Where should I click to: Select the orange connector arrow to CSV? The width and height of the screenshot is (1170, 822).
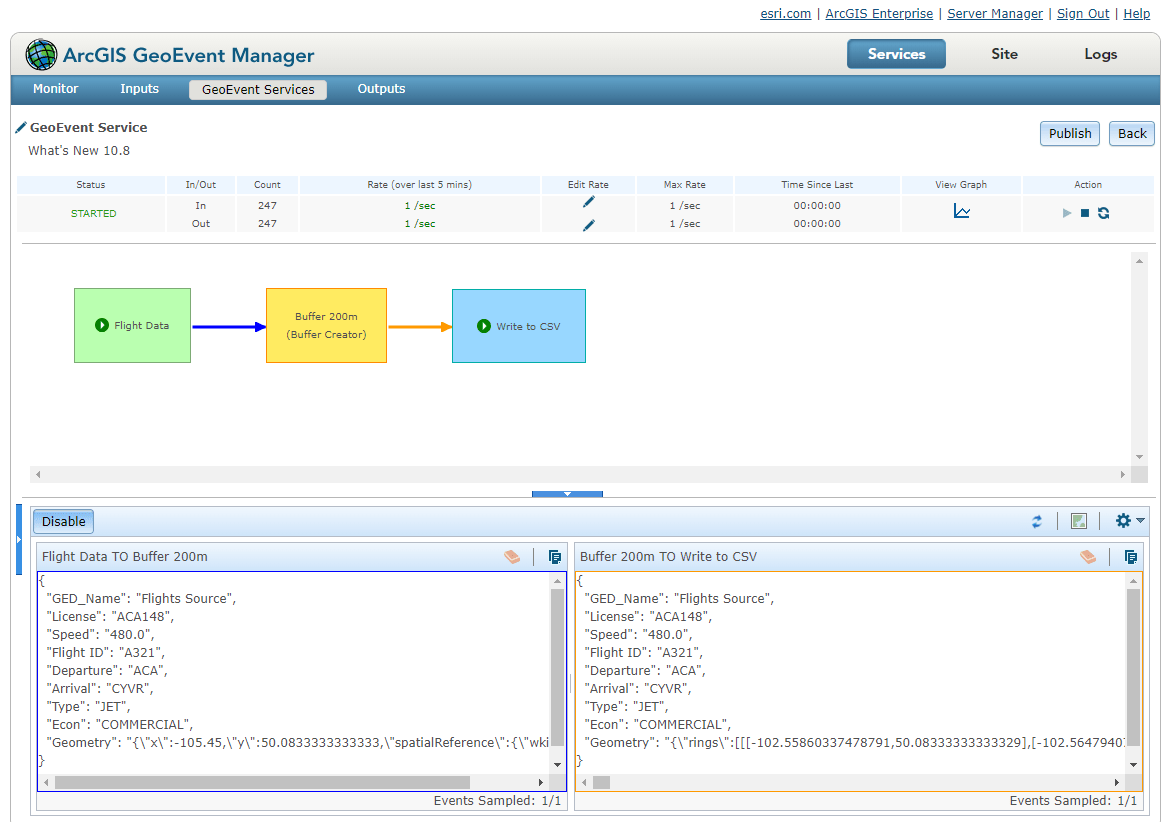[420, 327]
